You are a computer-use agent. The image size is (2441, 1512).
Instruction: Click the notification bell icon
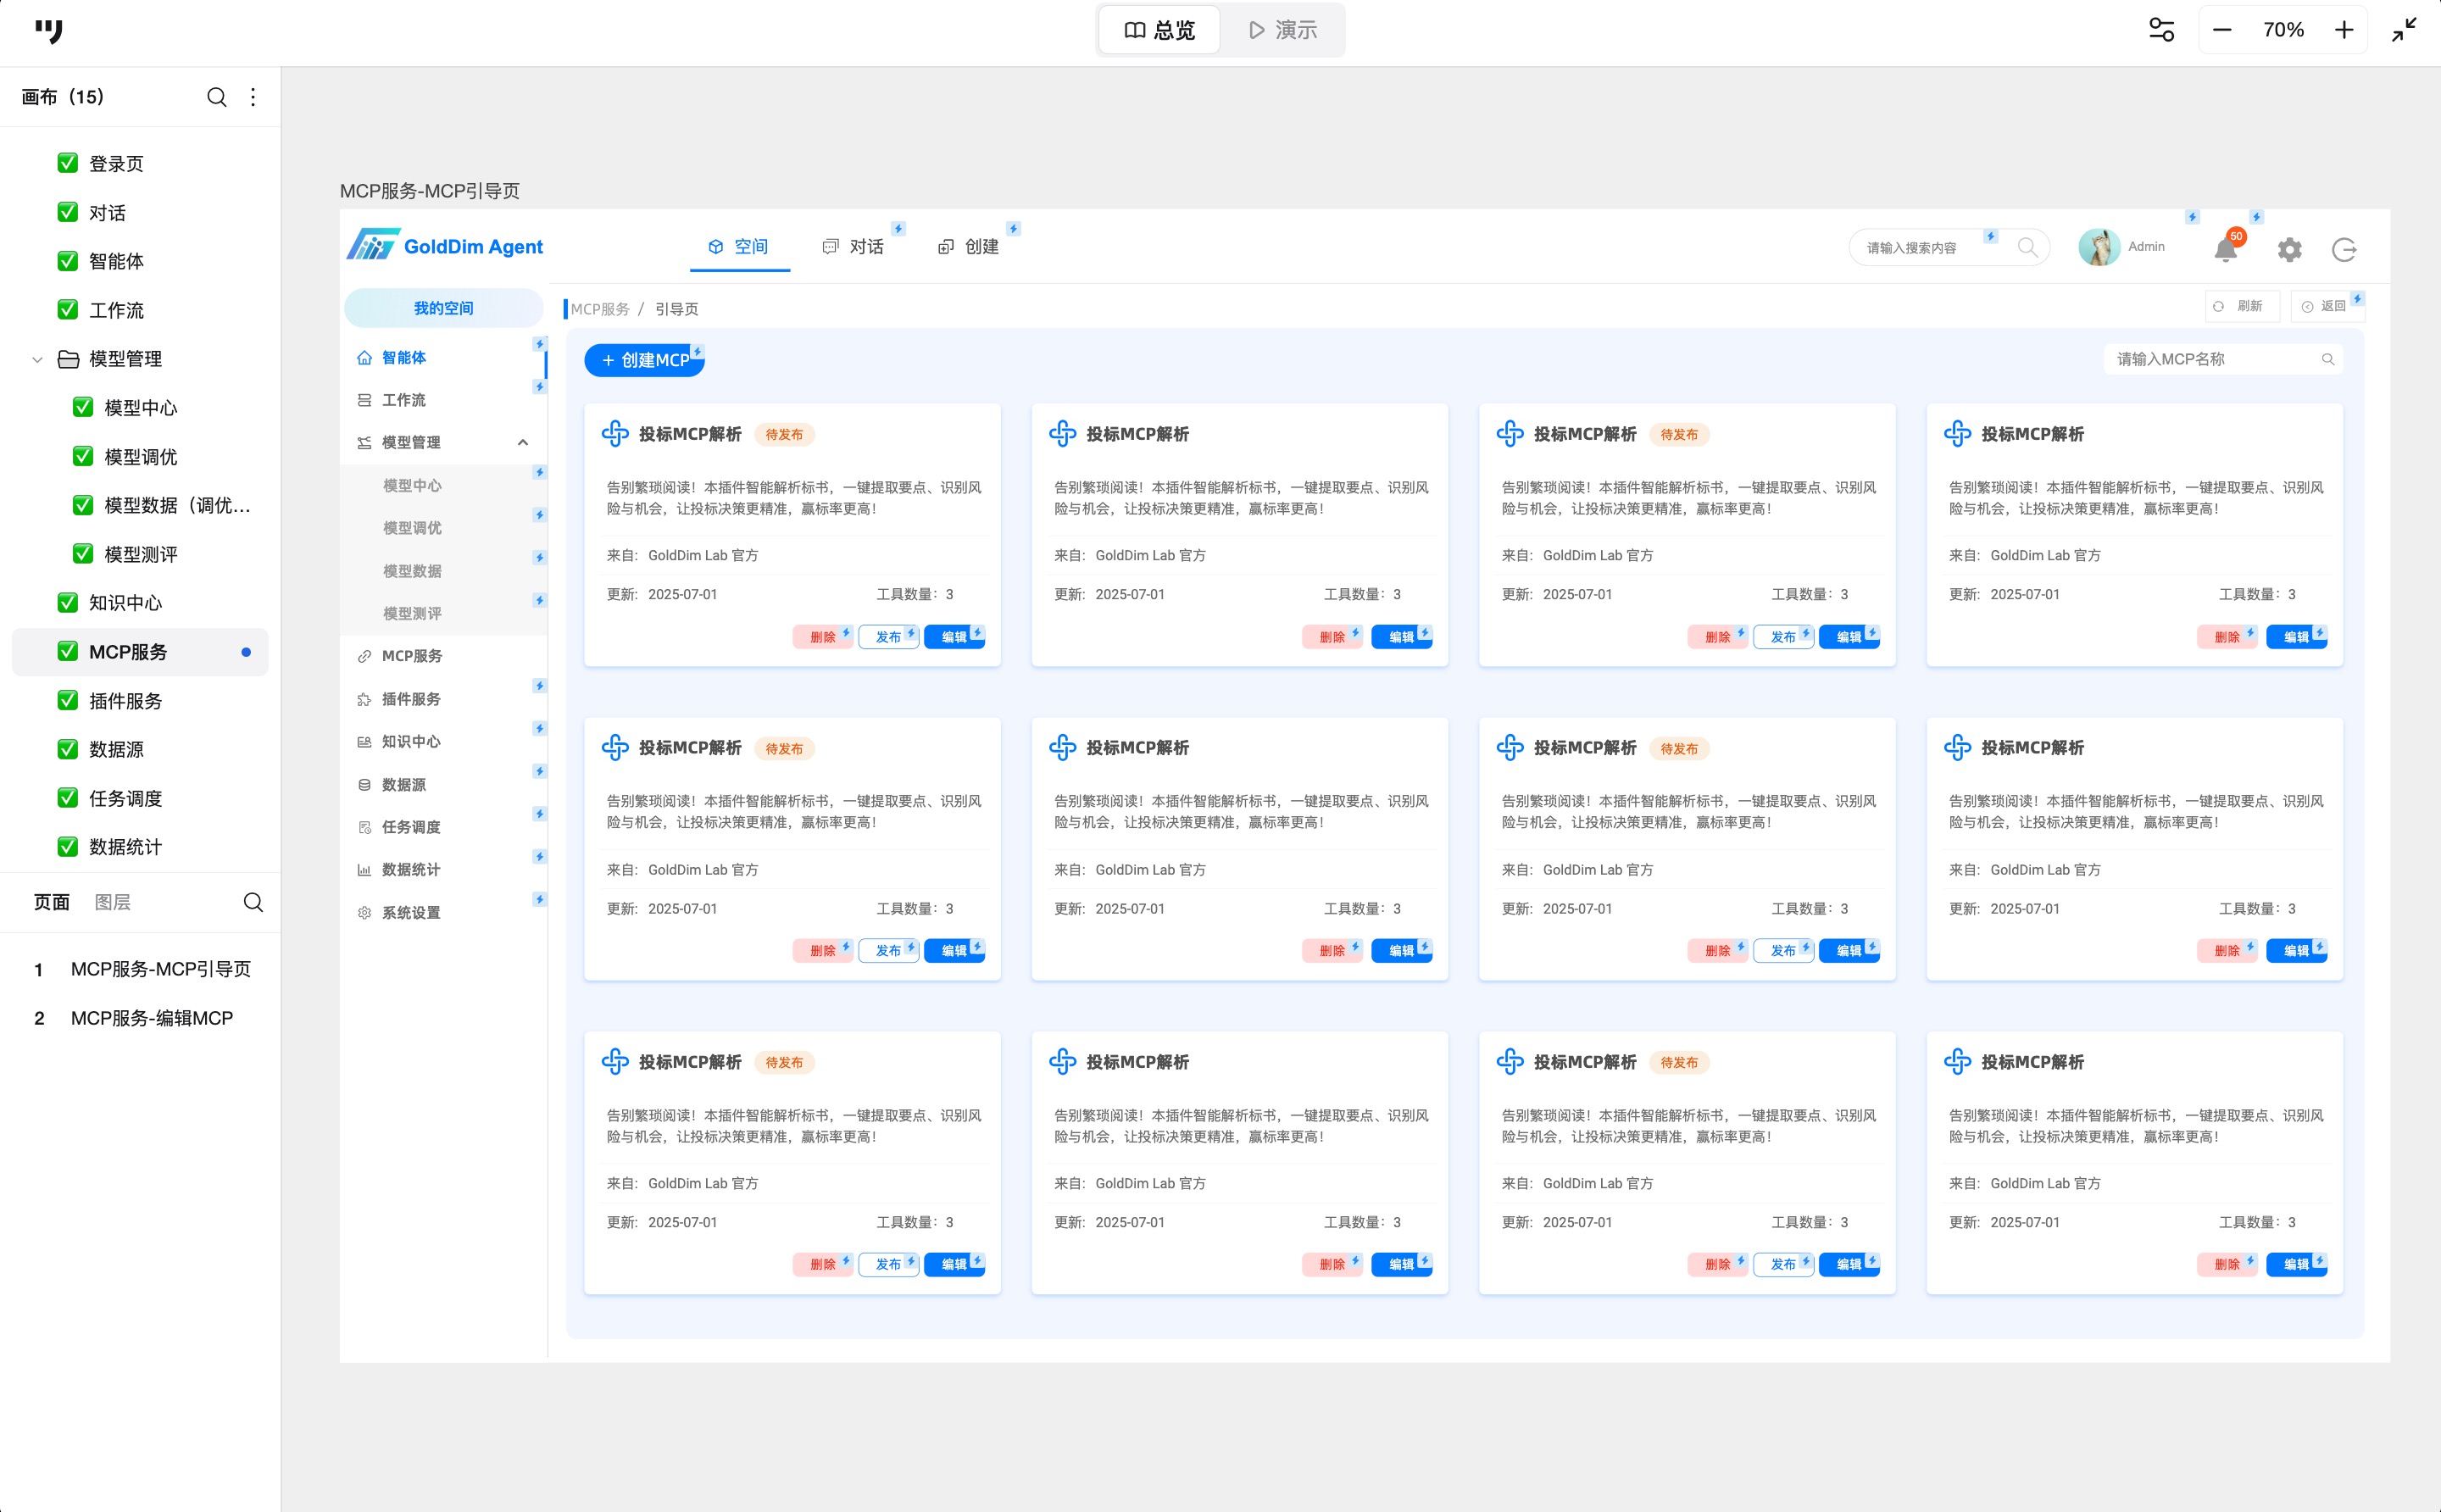click(2224, 249)
